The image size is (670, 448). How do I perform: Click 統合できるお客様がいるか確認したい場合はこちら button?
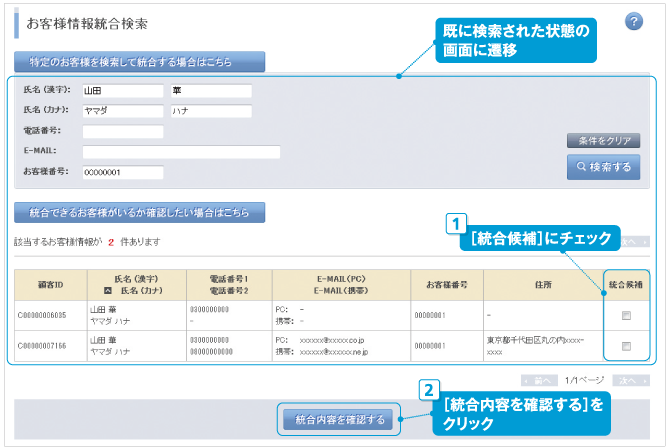tap(139, 212)
